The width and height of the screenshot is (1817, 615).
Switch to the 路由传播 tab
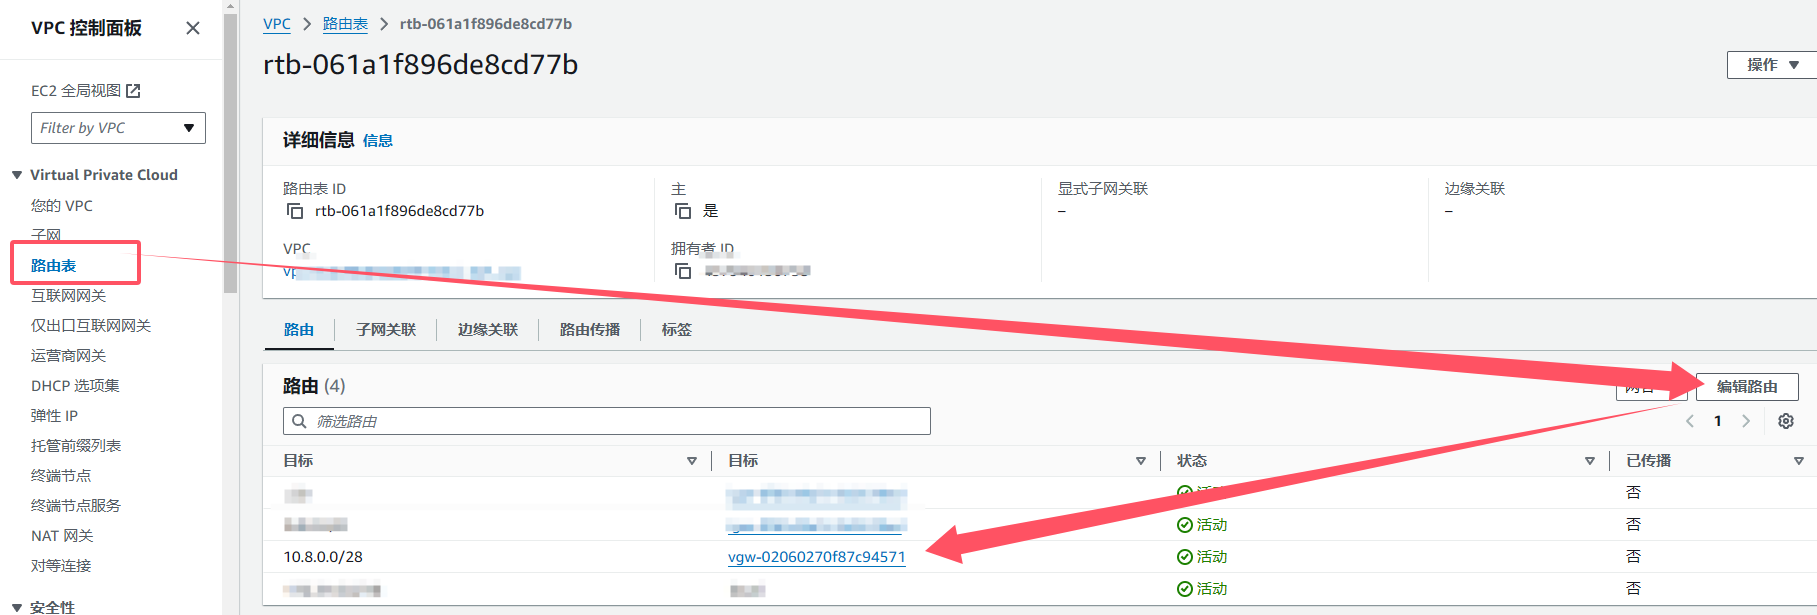coord(590,330)
